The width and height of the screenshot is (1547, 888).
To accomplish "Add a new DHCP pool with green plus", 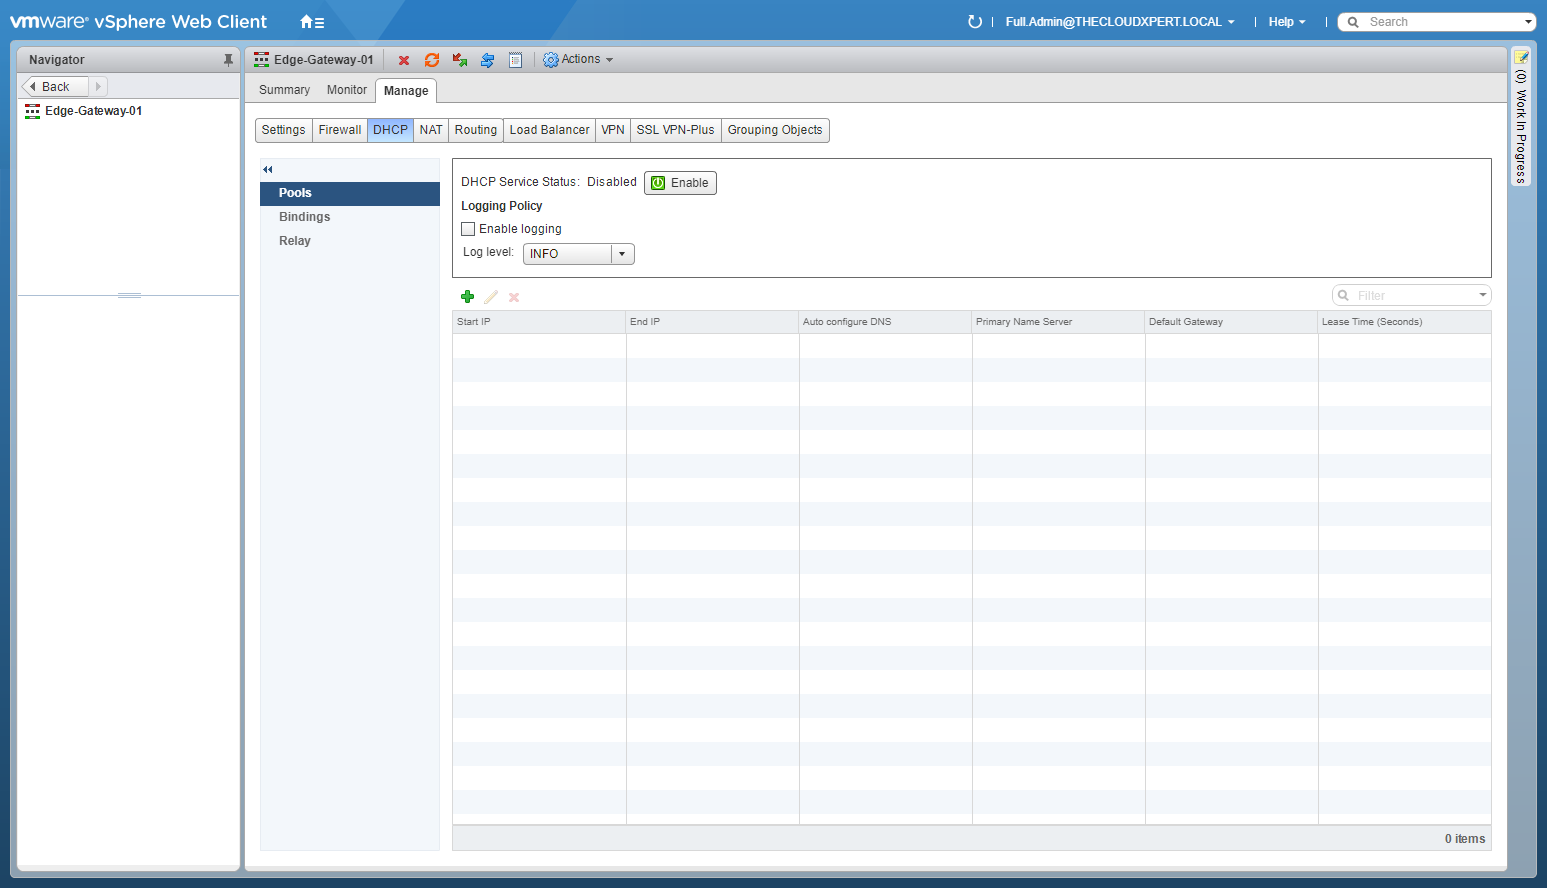I will click(467, 297).
